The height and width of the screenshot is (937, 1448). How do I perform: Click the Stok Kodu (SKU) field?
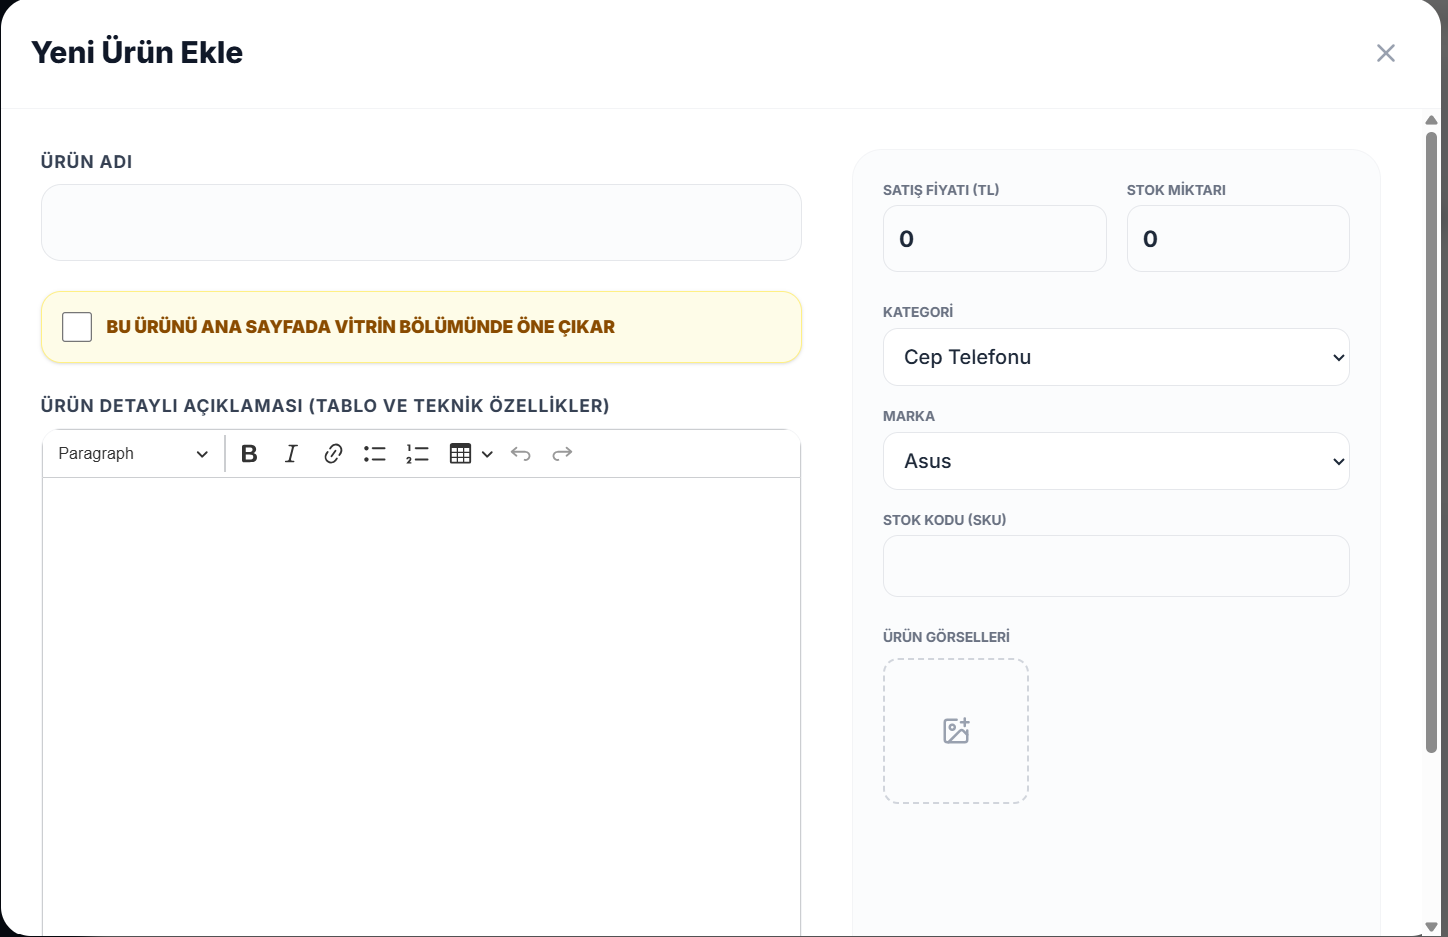click(1116, 566)
